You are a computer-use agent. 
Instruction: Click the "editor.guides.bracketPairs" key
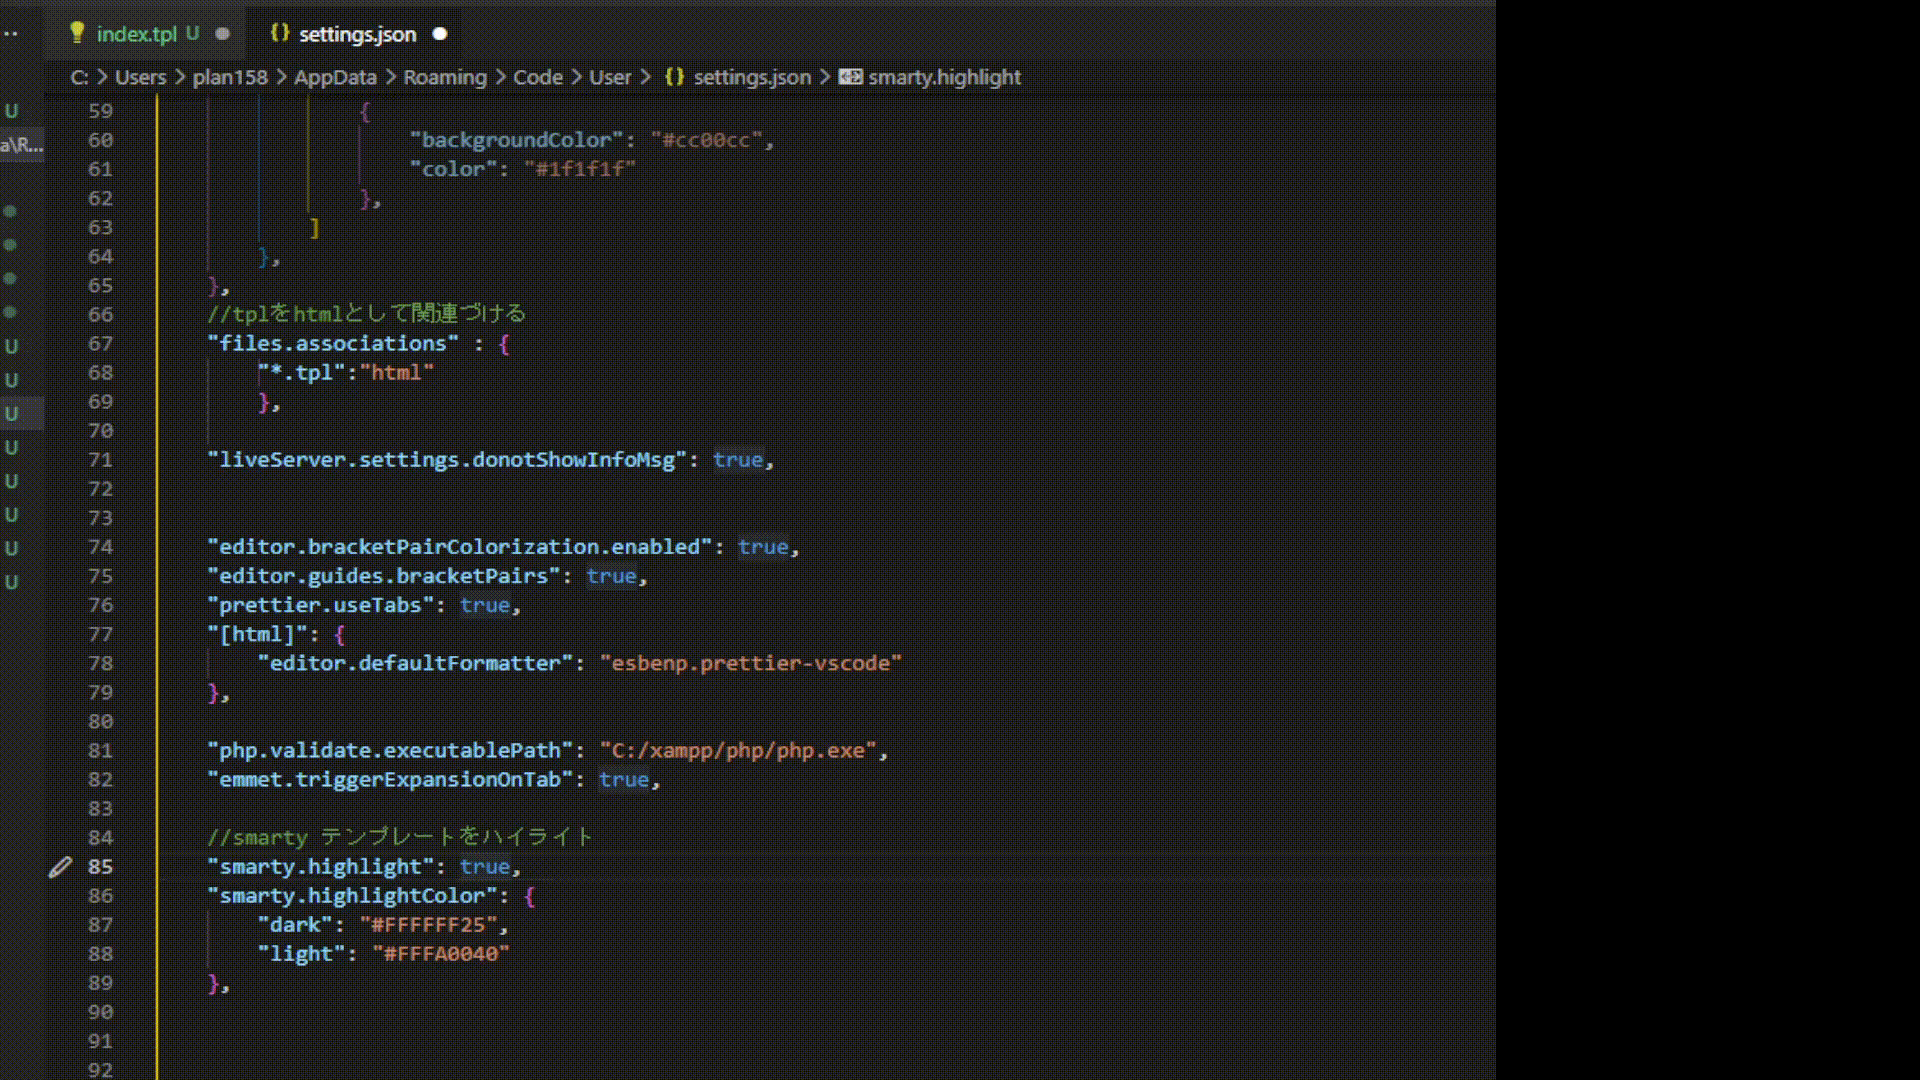pos(384,576)
